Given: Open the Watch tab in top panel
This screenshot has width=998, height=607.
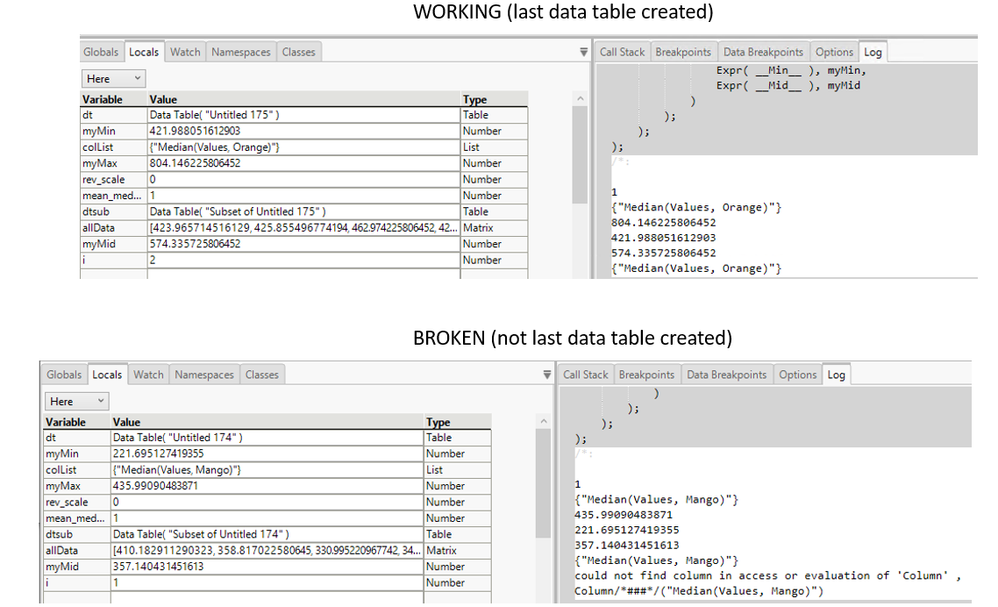Looking at the screenshot, I should [x=185, y=52].
